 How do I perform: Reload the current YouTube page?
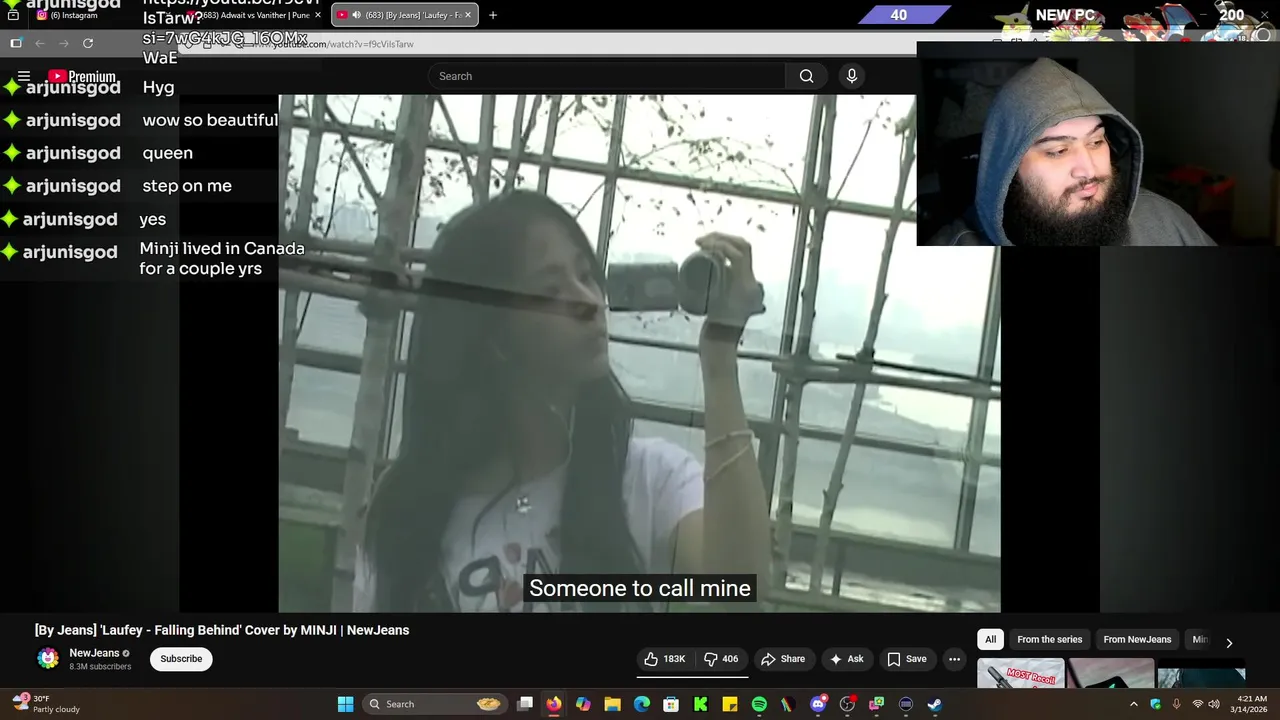pyautogui.click(x=88, y=43)
